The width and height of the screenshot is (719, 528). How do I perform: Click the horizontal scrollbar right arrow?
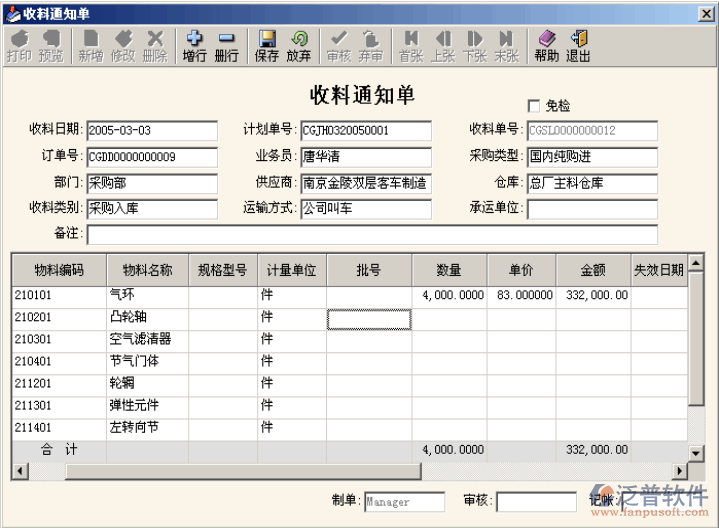tap(681, 471)
